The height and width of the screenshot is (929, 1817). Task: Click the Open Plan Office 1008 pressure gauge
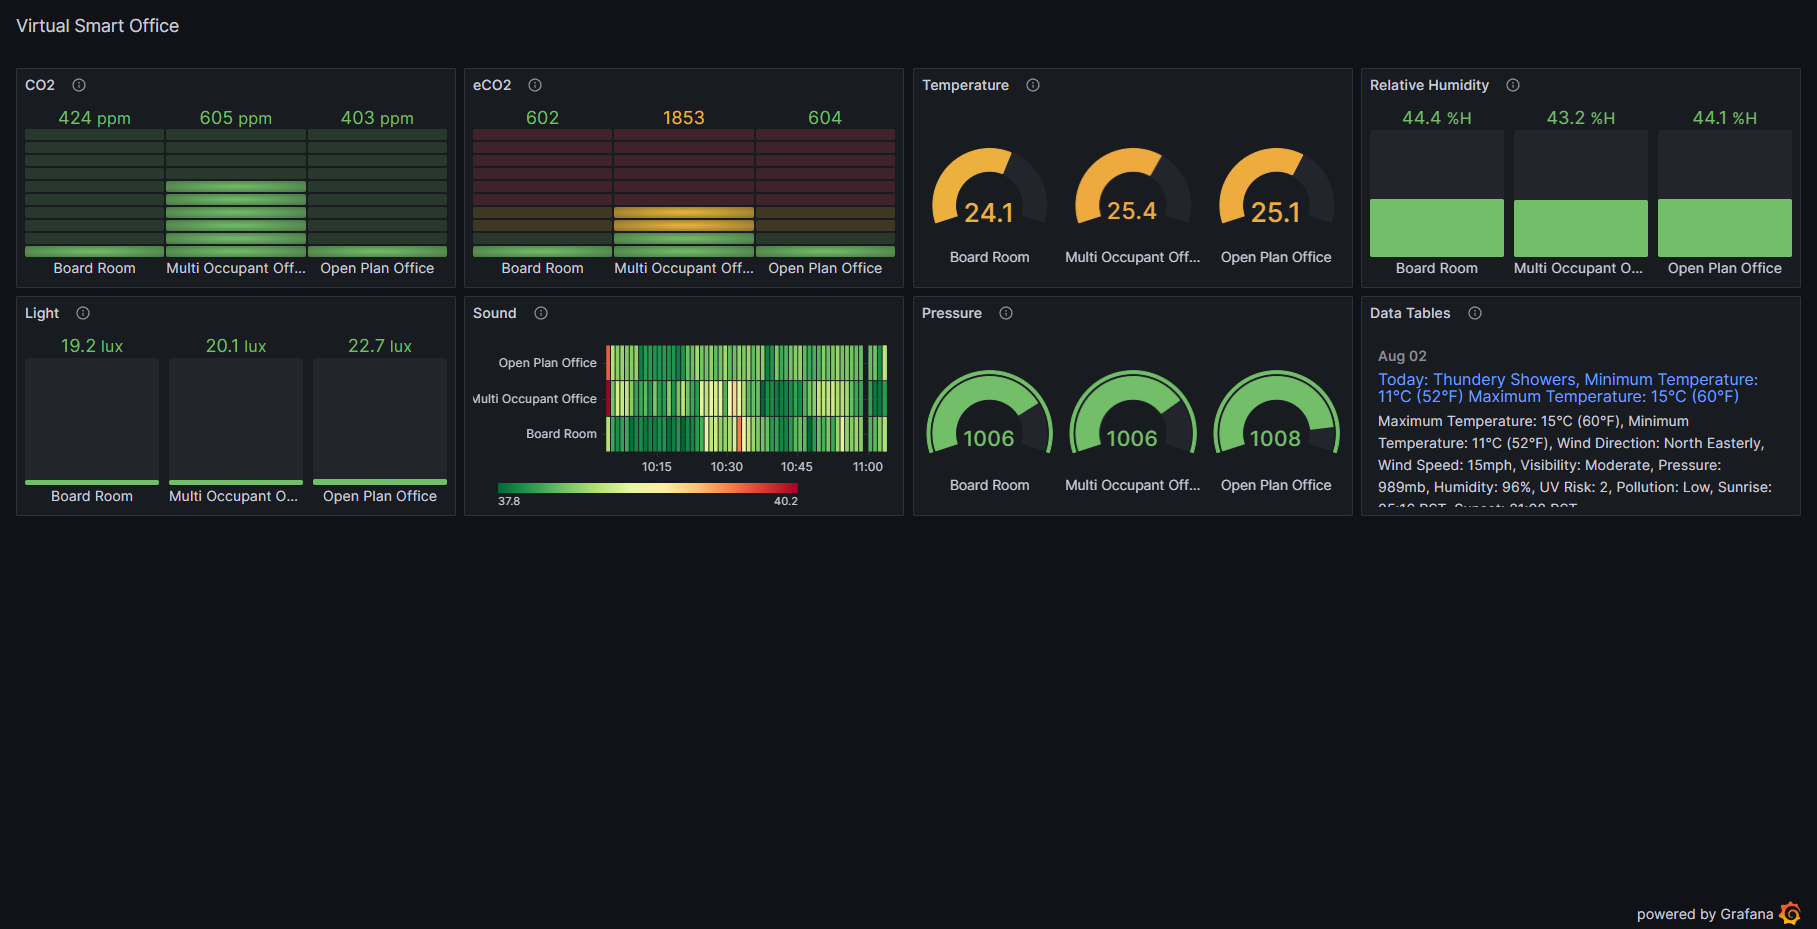(1276, 413)
